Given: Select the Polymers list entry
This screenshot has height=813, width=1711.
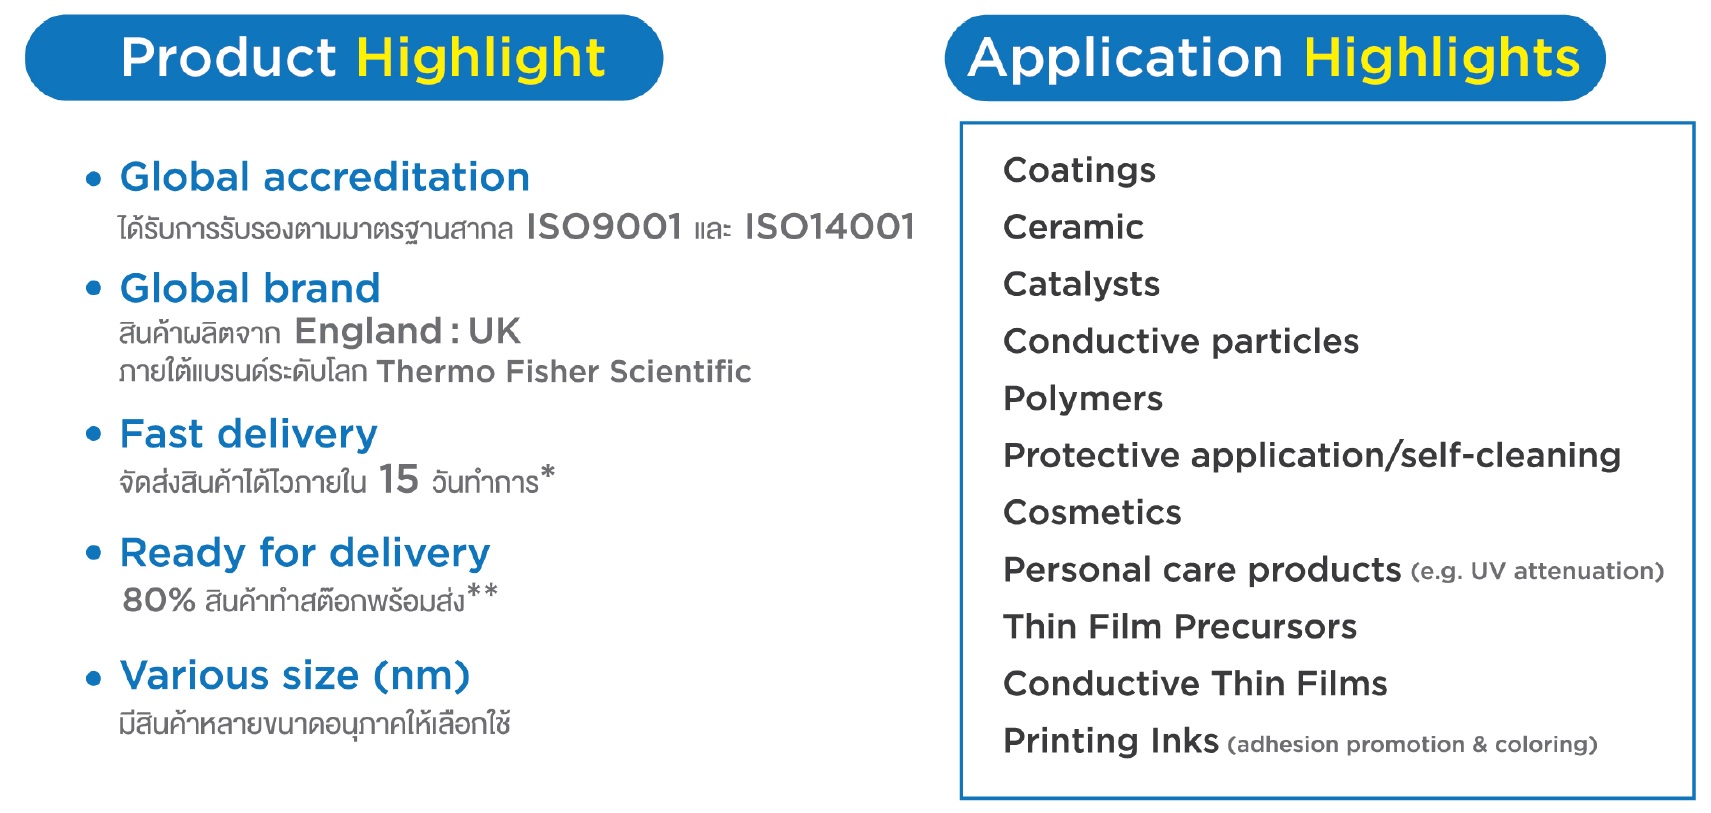Looking at the screenshot, I should 1083,398.
